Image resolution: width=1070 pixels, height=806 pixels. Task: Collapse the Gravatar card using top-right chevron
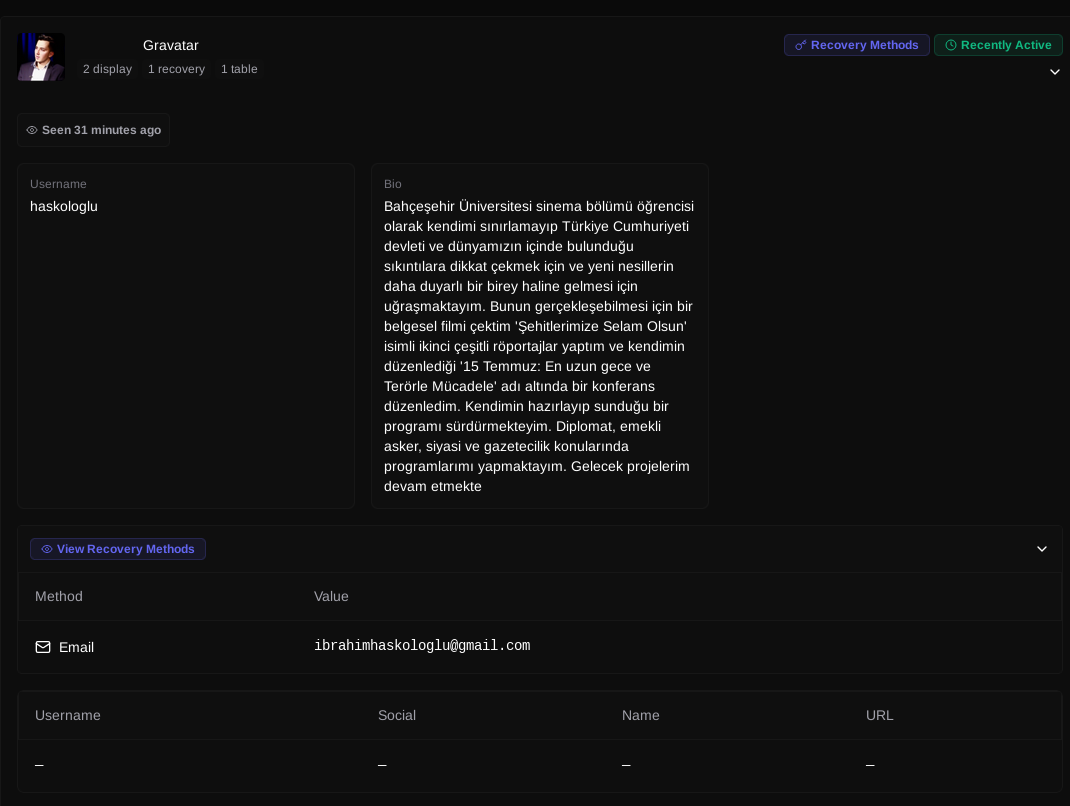click(1054, 72)
